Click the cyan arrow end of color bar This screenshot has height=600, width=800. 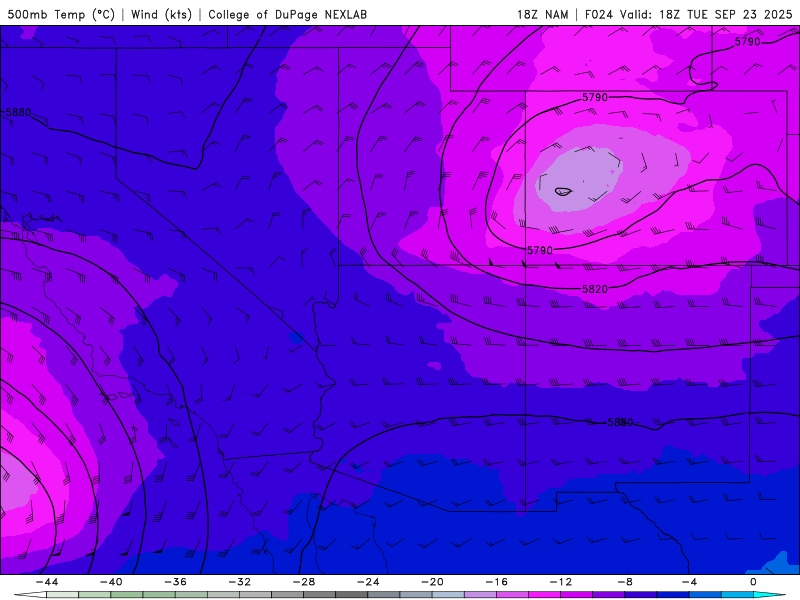point(768,595)
